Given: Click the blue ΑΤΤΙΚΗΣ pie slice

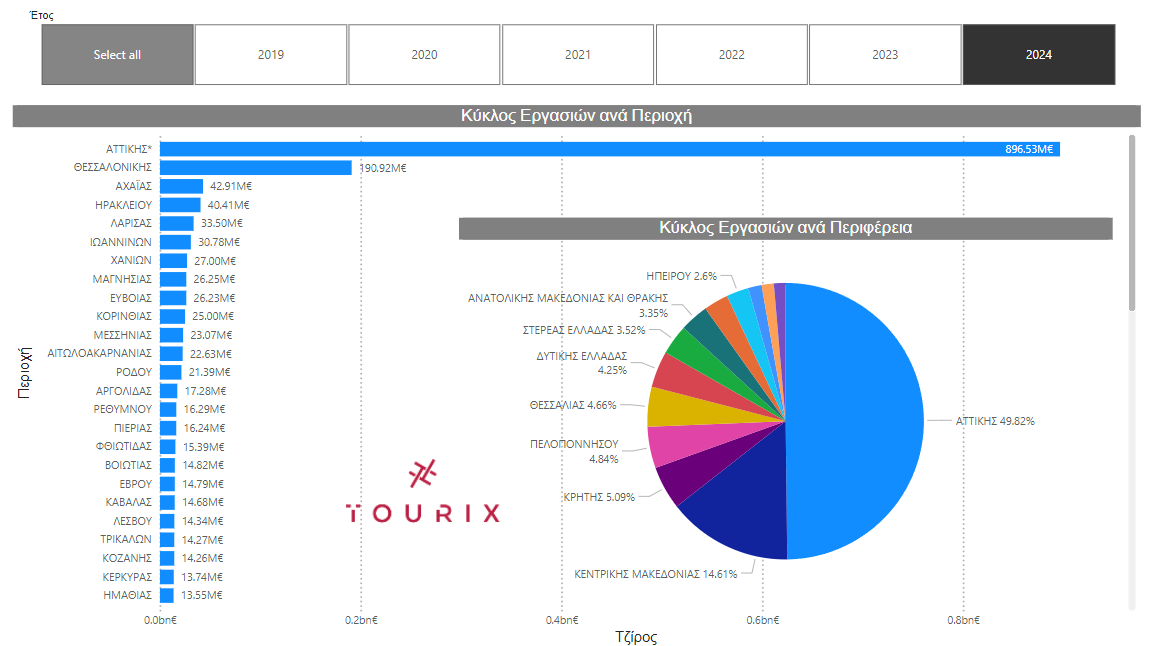Looking at the screenshot, I should pyautogui.click(x=860, y=420).
